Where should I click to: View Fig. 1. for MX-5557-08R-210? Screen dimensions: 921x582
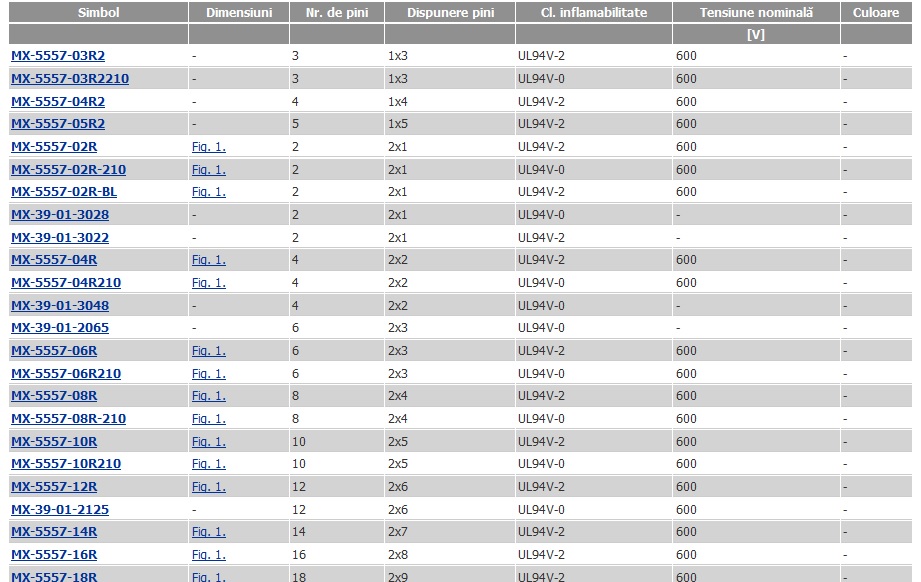click(209, 419)
